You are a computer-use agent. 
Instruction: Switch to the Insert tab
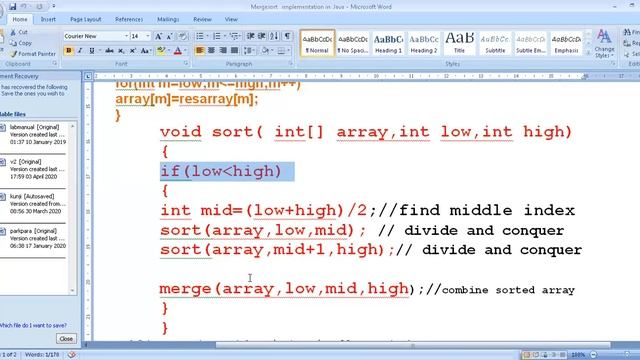click(x=48, y=19)
